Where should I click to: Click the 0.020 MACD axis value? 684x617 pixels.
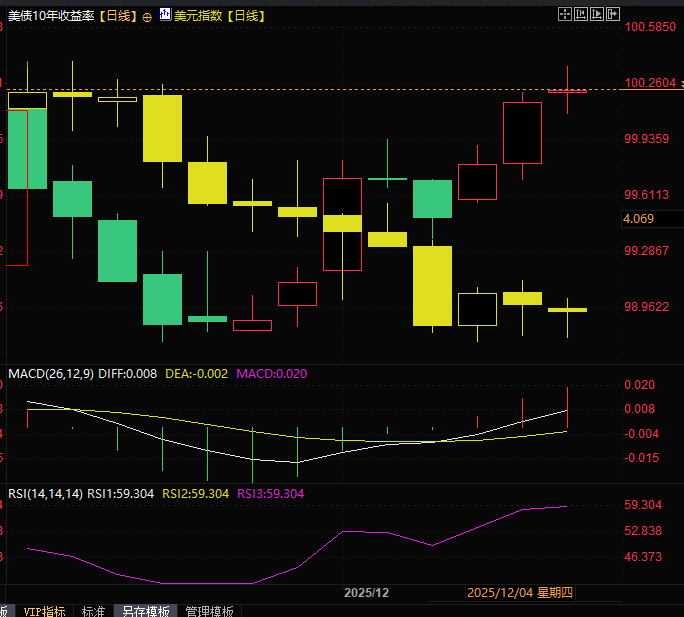click(x=640, y=385)
